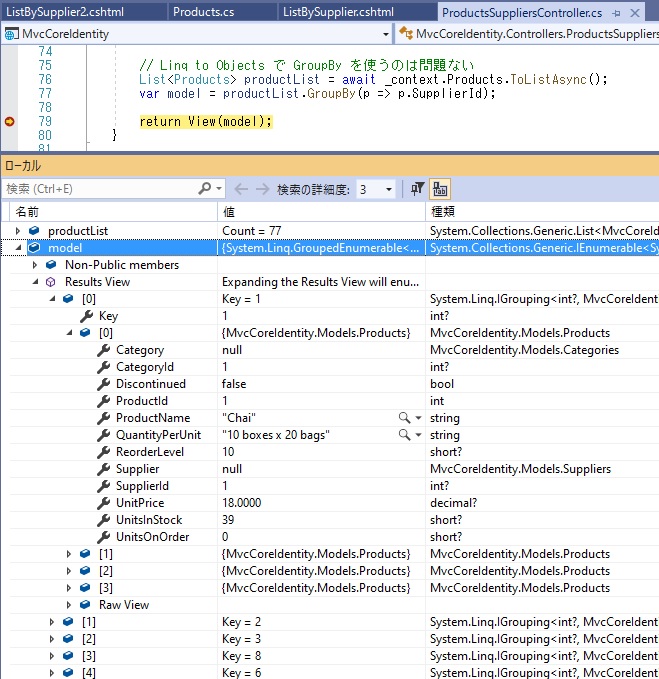Click the Locals search input field
The image size is (659, 679).
coord(100,189)
